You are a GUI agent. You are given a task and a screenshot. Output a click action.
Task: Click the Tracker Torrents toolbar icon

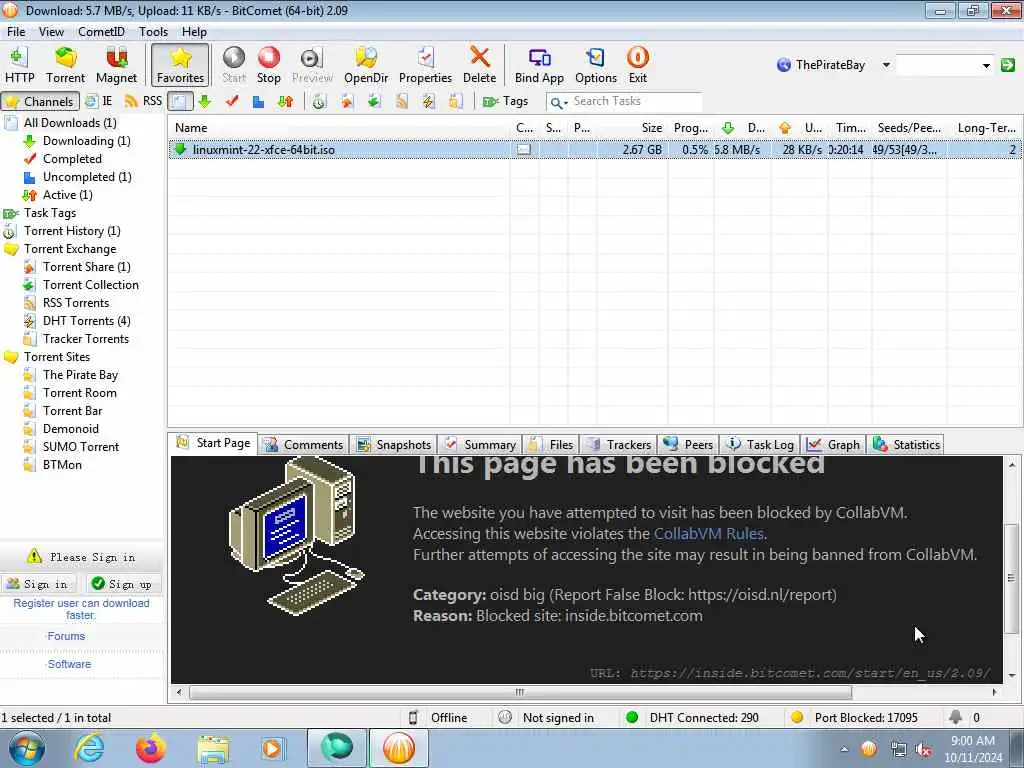[x=456, y=101]
